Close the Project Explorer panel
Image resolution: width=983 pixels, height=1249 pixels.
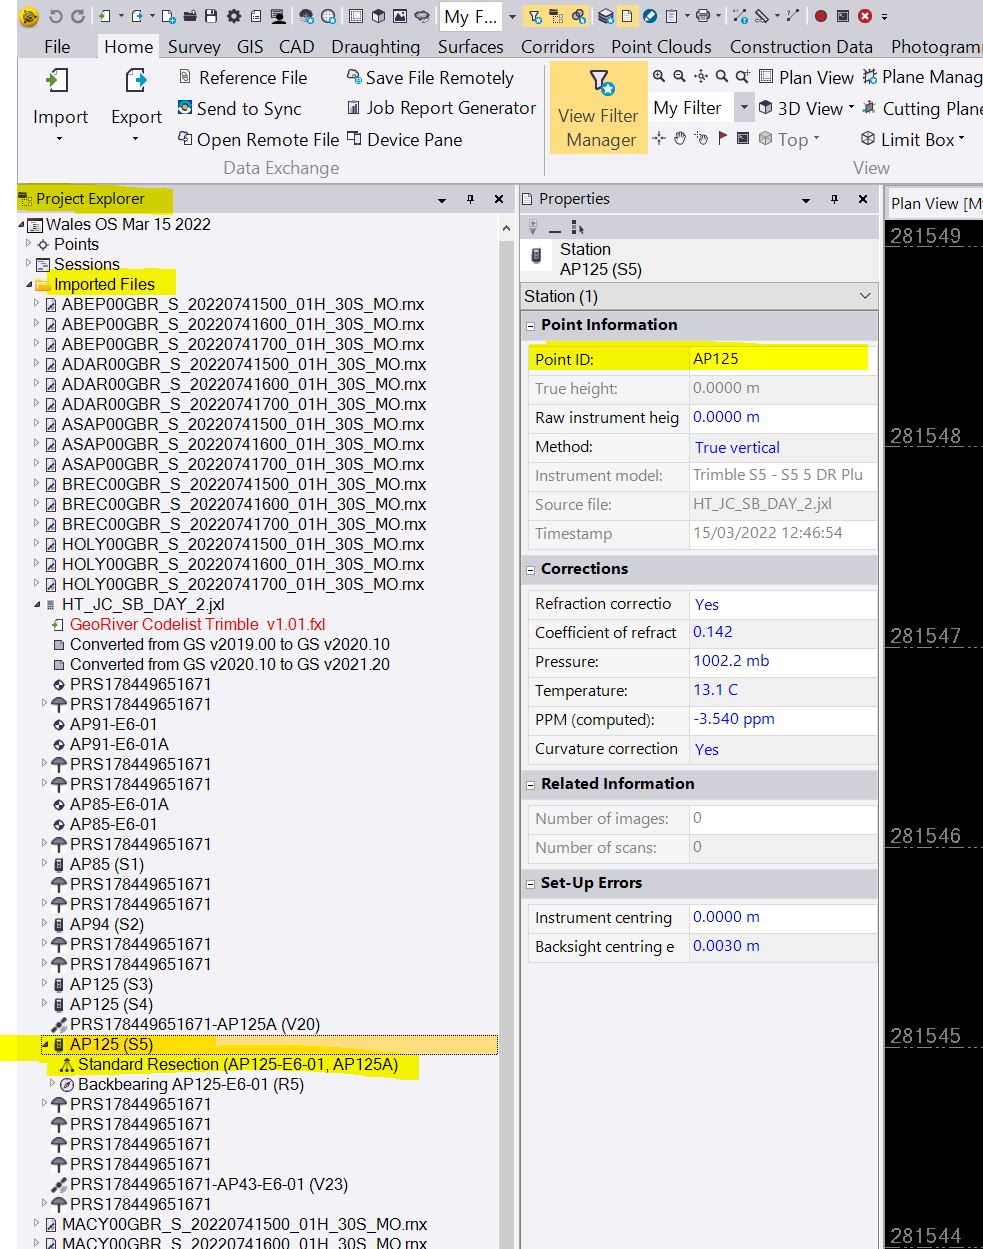[x=498, y=199]
